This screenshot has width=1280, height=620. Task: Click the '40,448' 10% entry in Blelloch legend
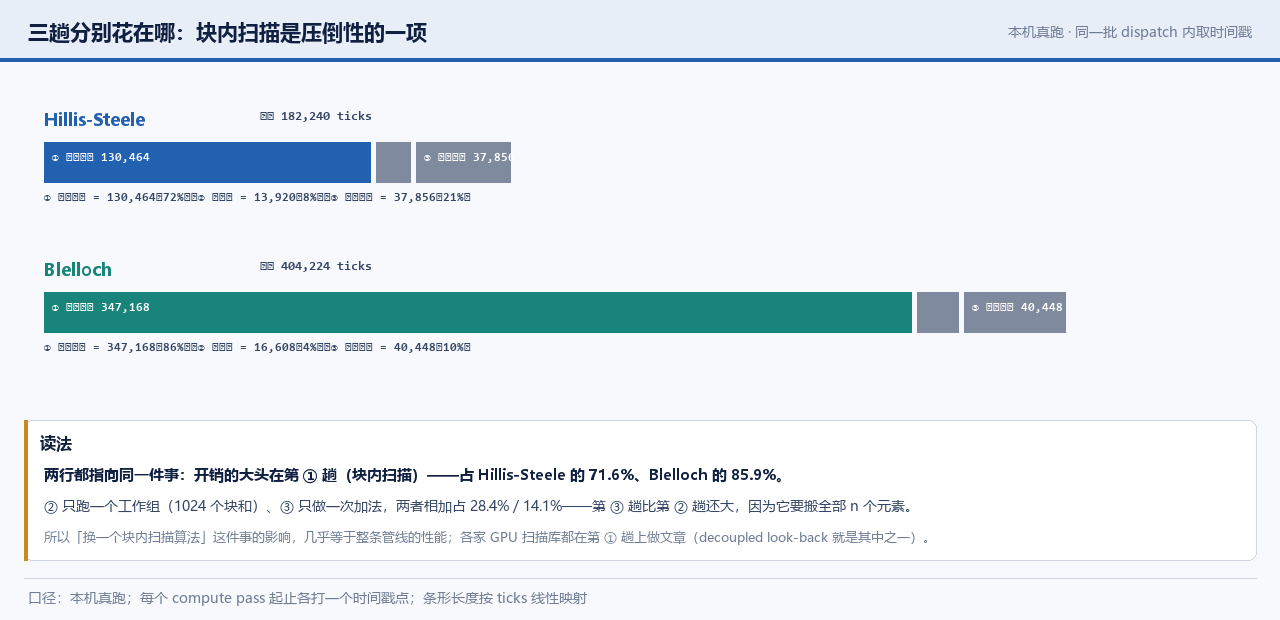401,348
